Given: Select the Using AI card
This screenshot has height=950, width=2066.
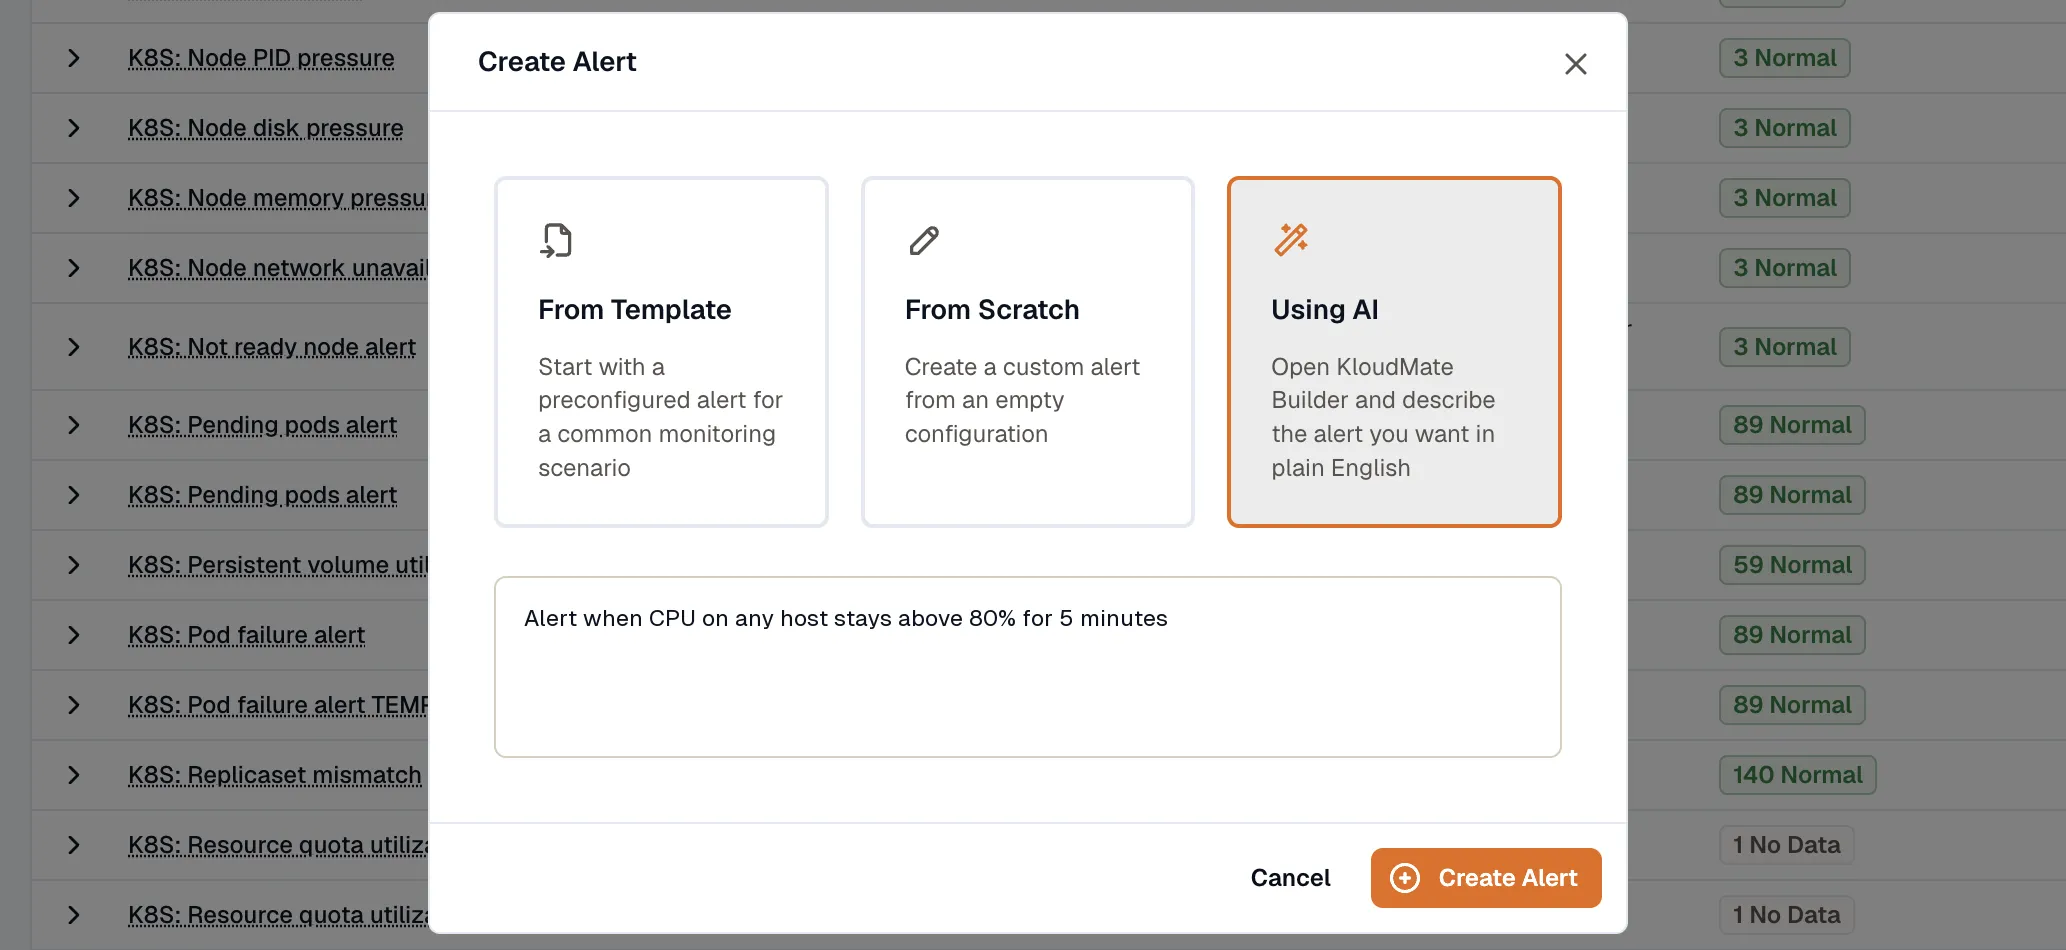Looking at the screenshot, I should [1394, 352].
